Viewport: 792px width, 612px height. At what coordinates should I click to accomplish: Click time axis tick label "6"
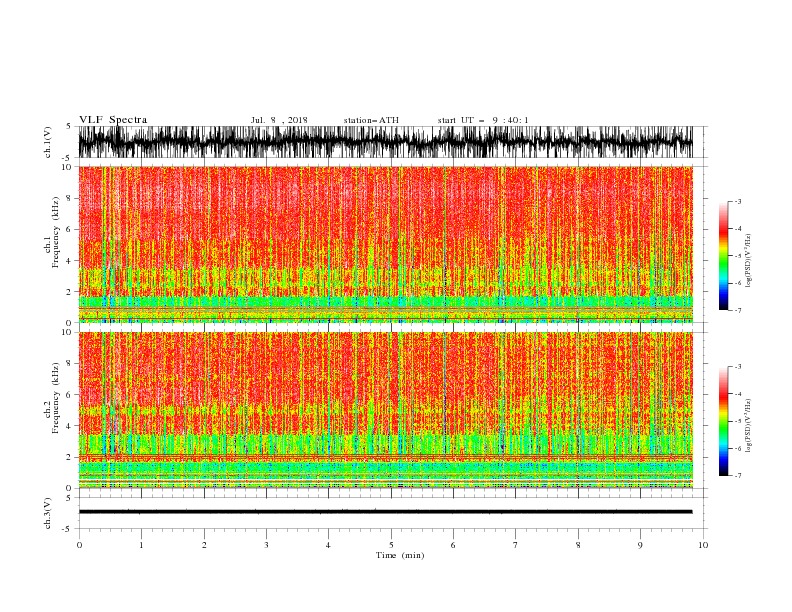(x=453, y=545)
